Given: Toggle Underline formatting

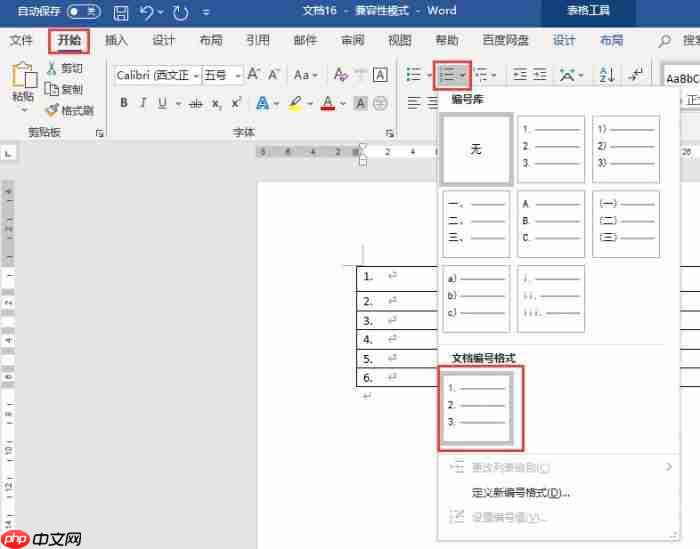Looking at the screenshot, I should 162,104.
